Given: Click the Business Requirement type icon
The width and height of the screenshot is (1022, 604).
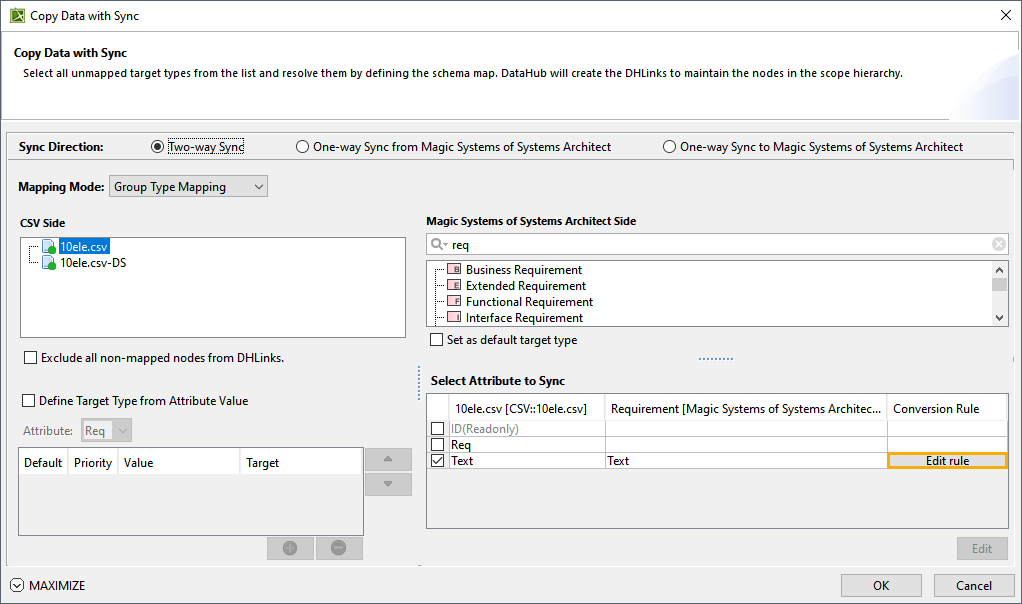Looking at the screenshot, I should coord(453,270).
